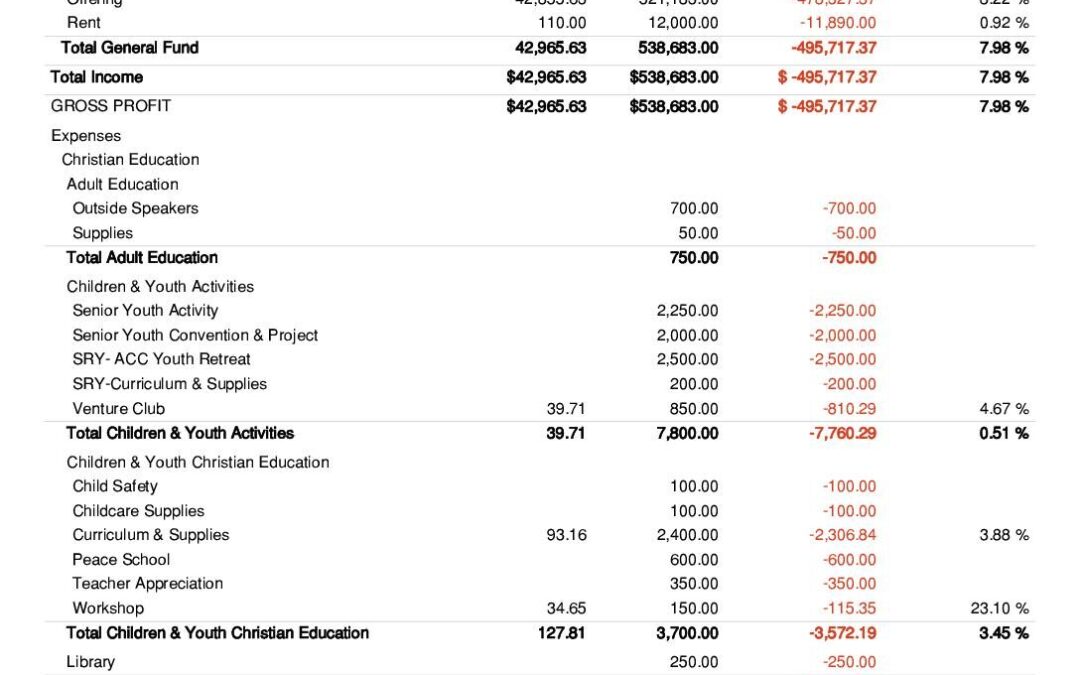1080x675 pixels.
Task: Select the GROSS PROFIT label
Action: 111,106
